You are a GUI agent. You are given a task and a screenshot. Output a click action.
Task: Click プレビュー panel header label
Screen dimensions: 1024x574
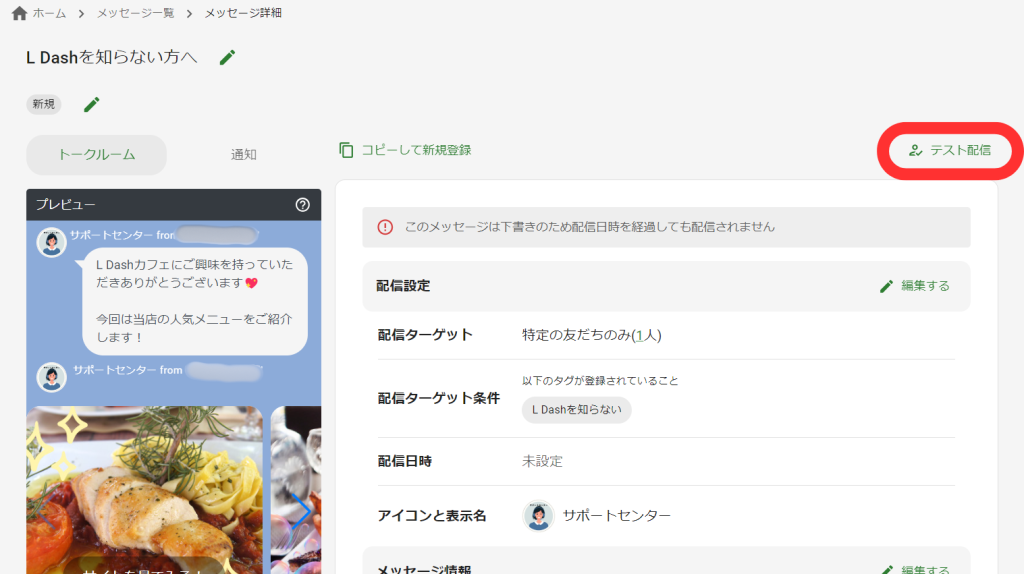pyautogui.click(x=66, y=205)
